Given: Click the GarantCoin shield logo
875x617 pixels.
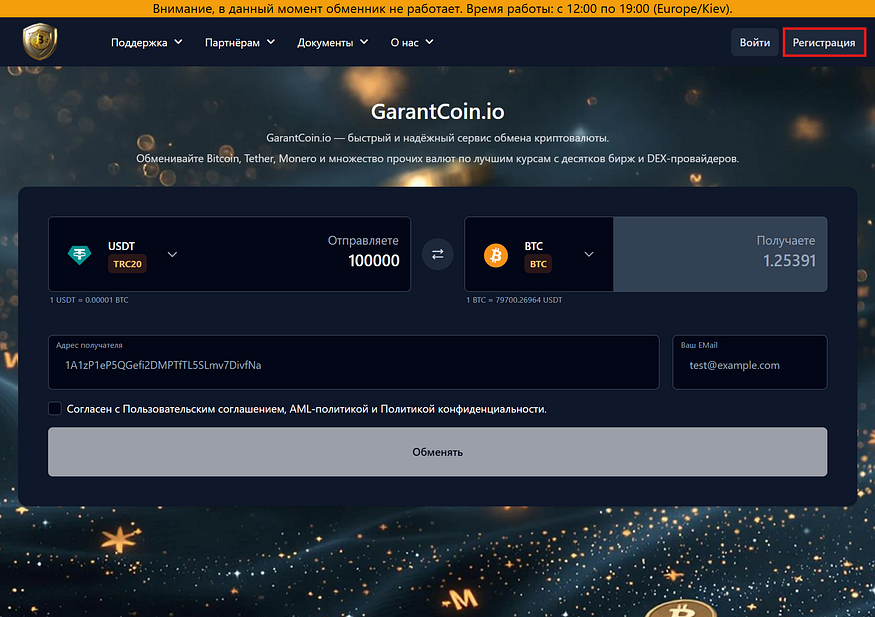Looking at the screenshot, I should tap(40, 41).
